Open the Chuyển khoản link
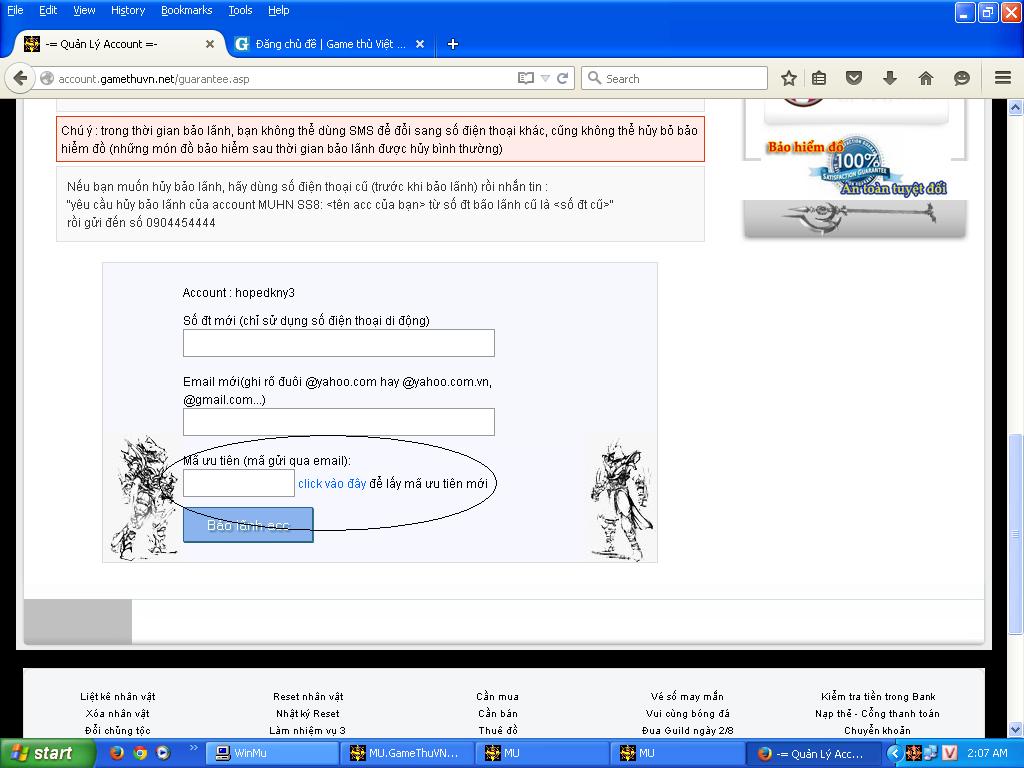 877,731
